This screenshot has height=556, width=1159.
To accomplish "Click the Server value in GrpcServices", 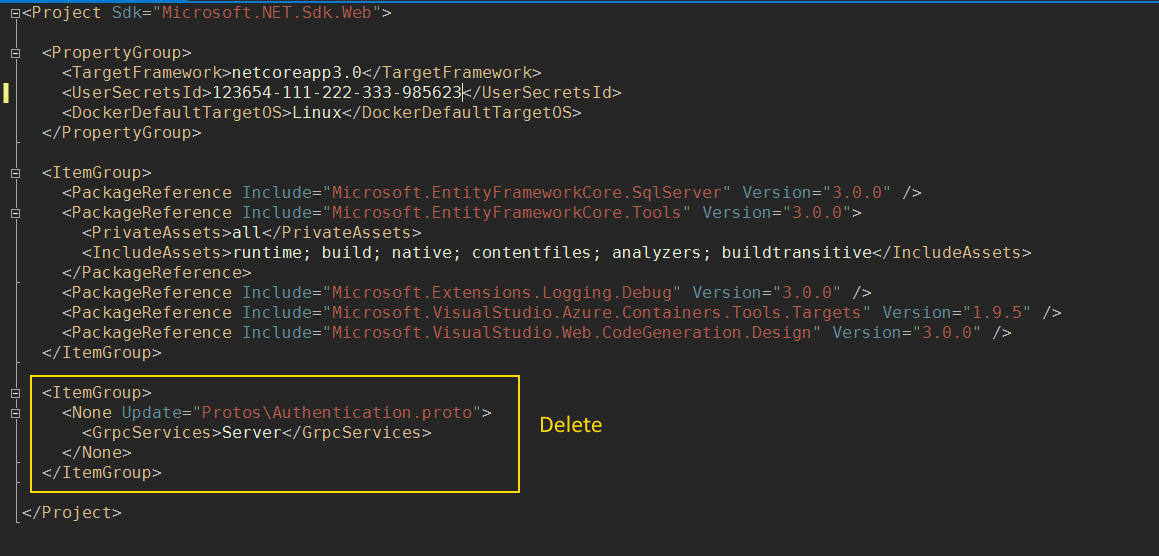I will pyautogui.click(x=251, y=432).
